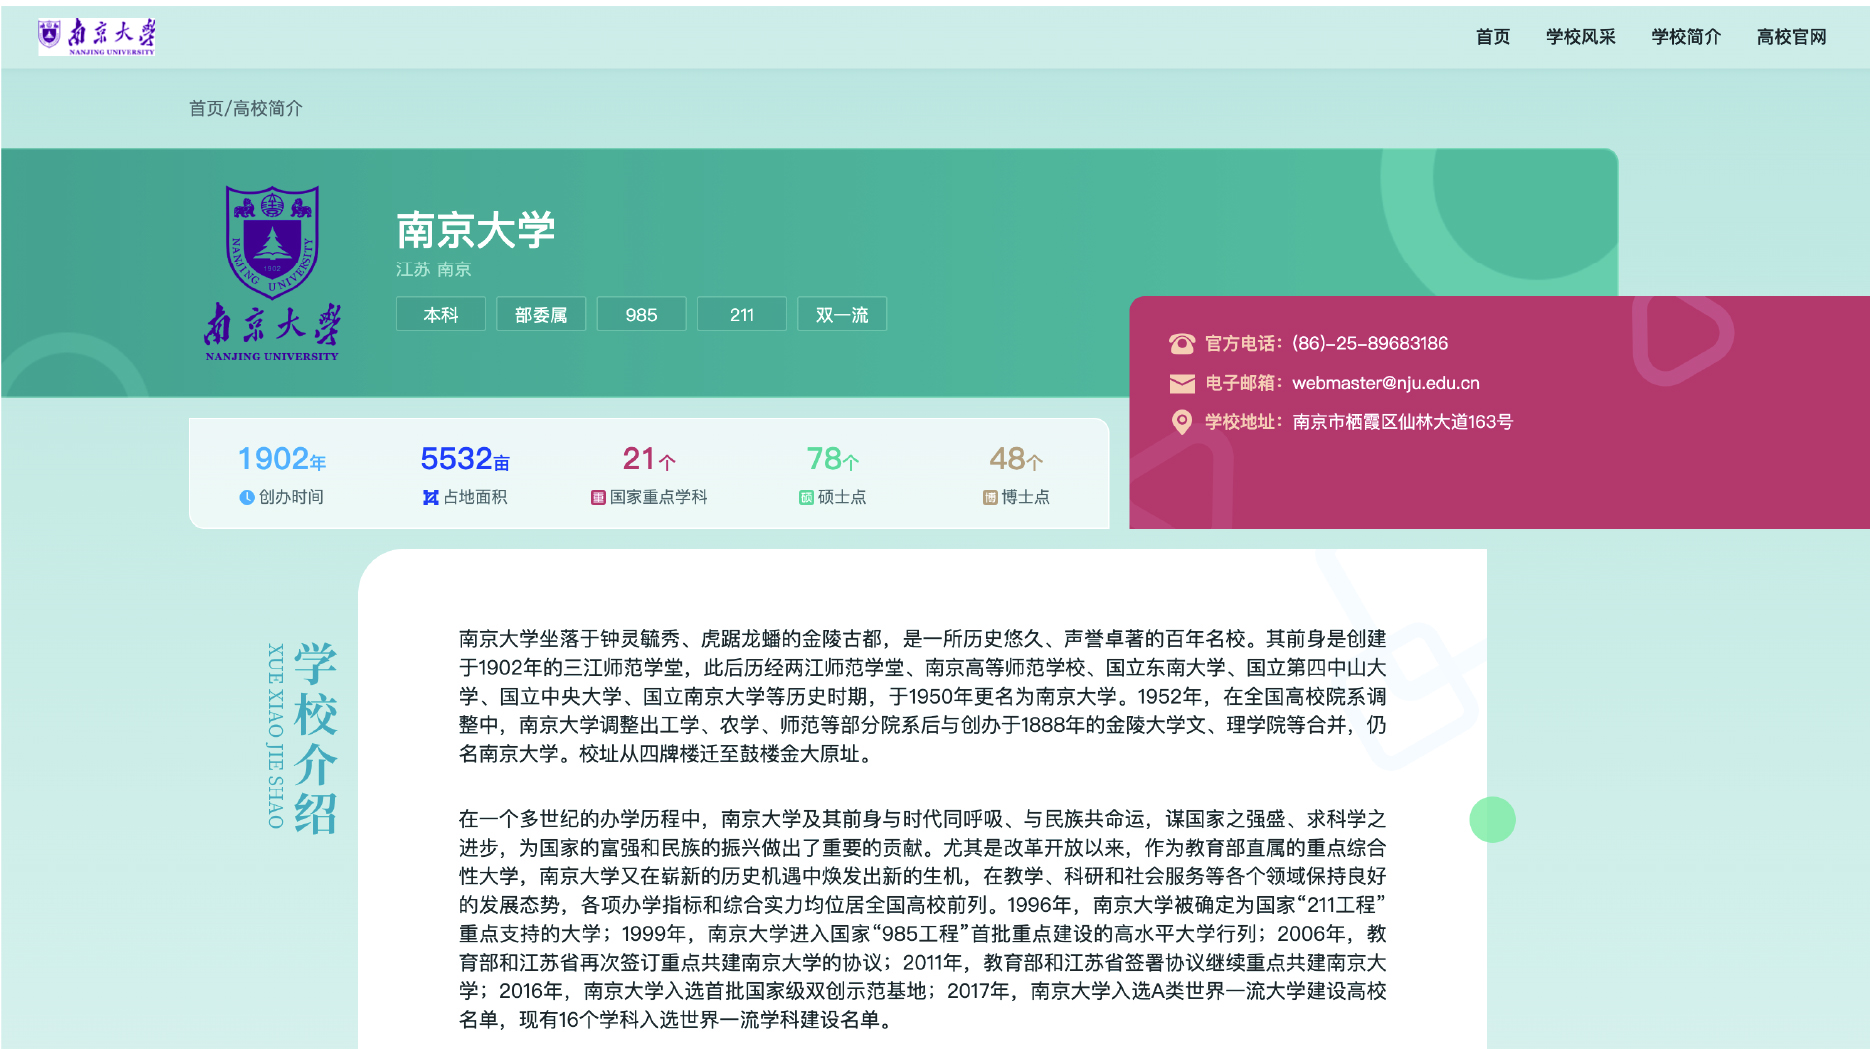1870x1049 pixels.
Task: Select the 985 tag
Action: (x=641, y=314)
